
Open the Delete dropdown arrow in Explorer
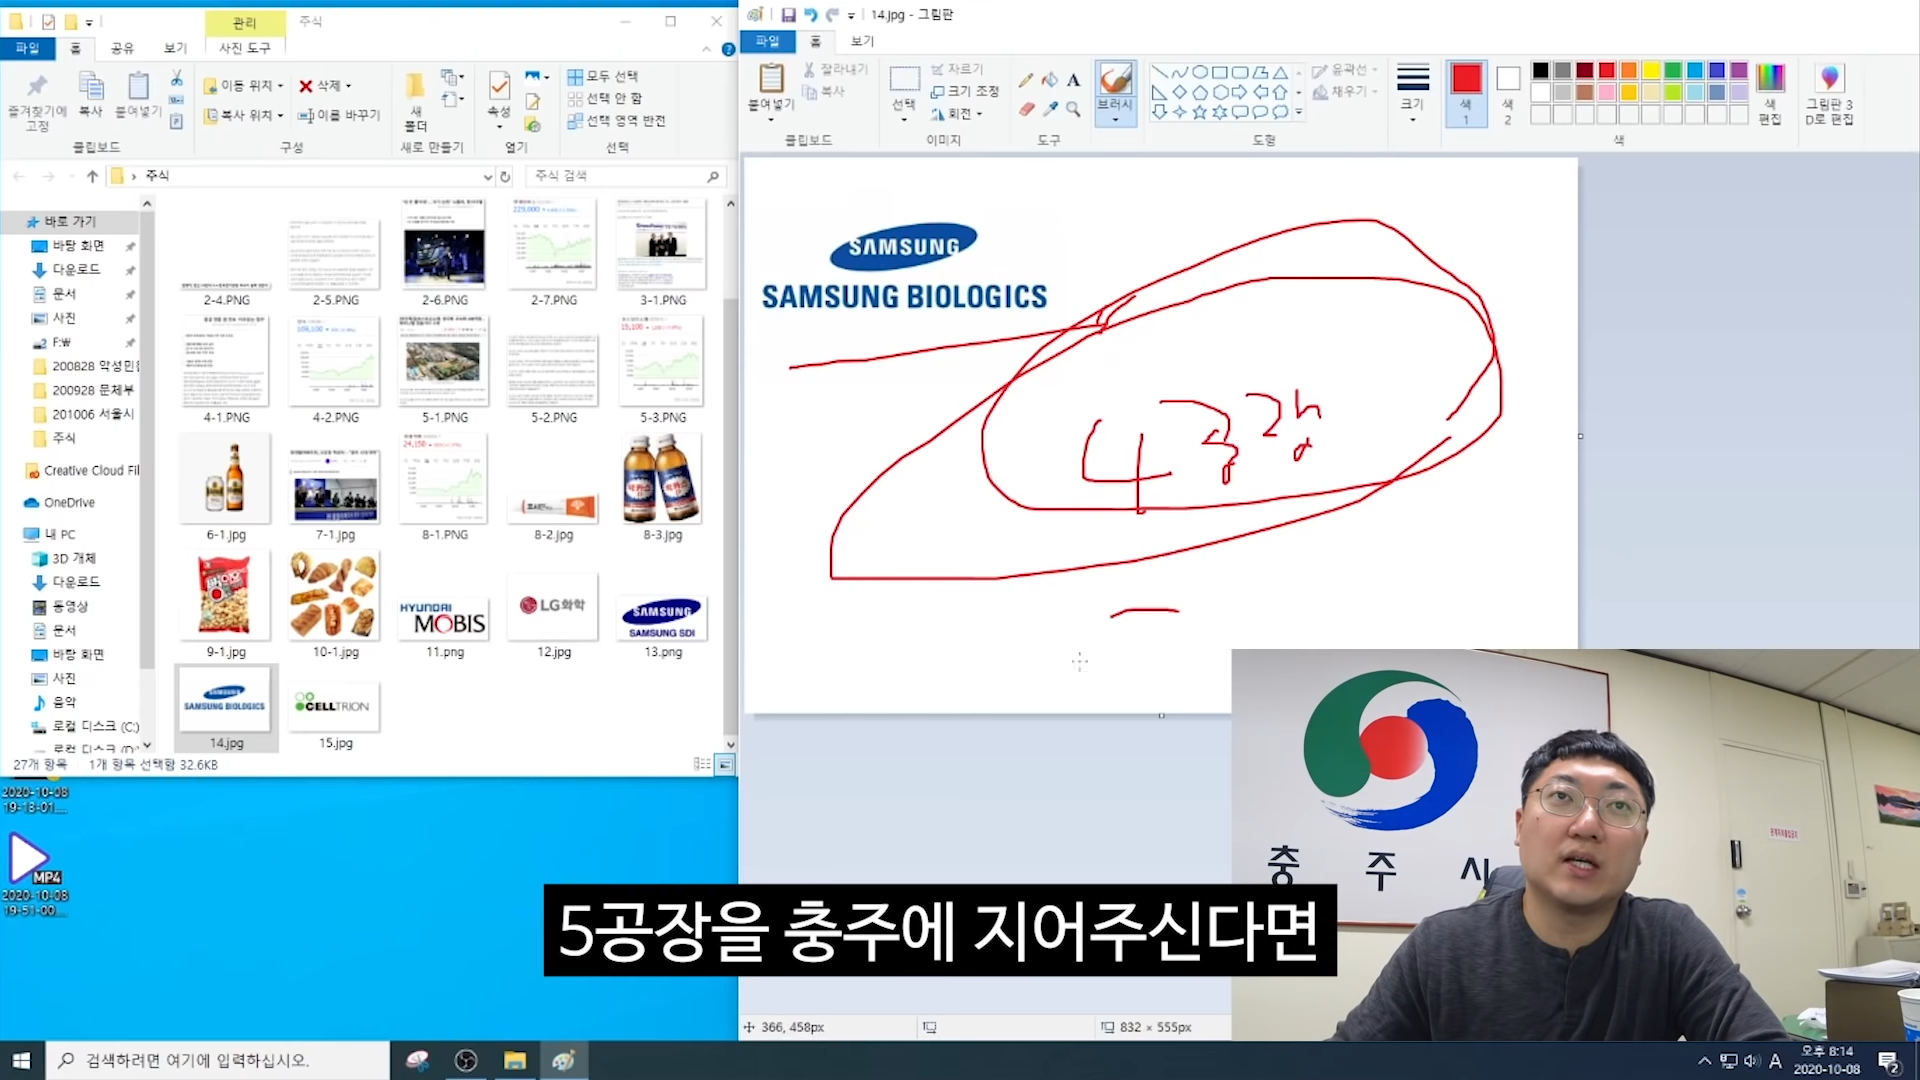[348, 86]
